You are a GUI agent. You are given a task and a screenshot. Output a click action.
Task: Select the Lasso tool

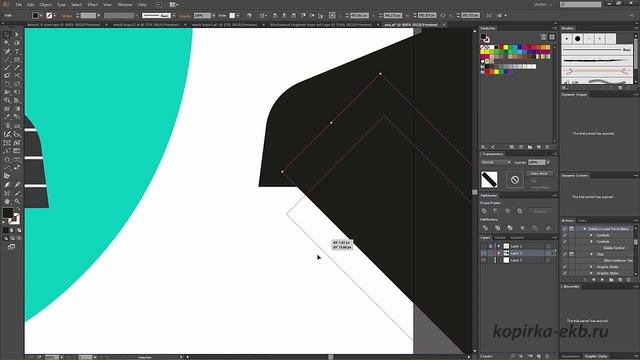(x=17, y=43)
